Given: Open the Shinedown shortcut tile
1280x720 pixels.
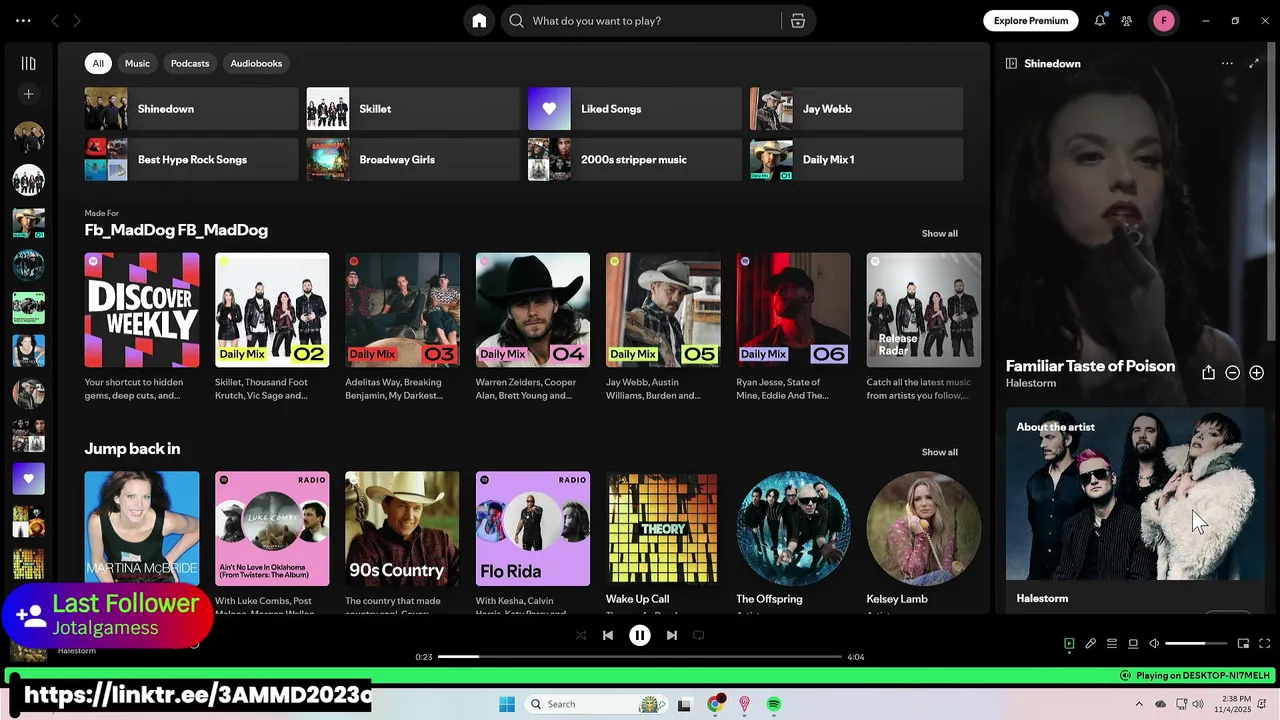Looking at the screenshot, I should pyautogui.click(x=192, y=109).
